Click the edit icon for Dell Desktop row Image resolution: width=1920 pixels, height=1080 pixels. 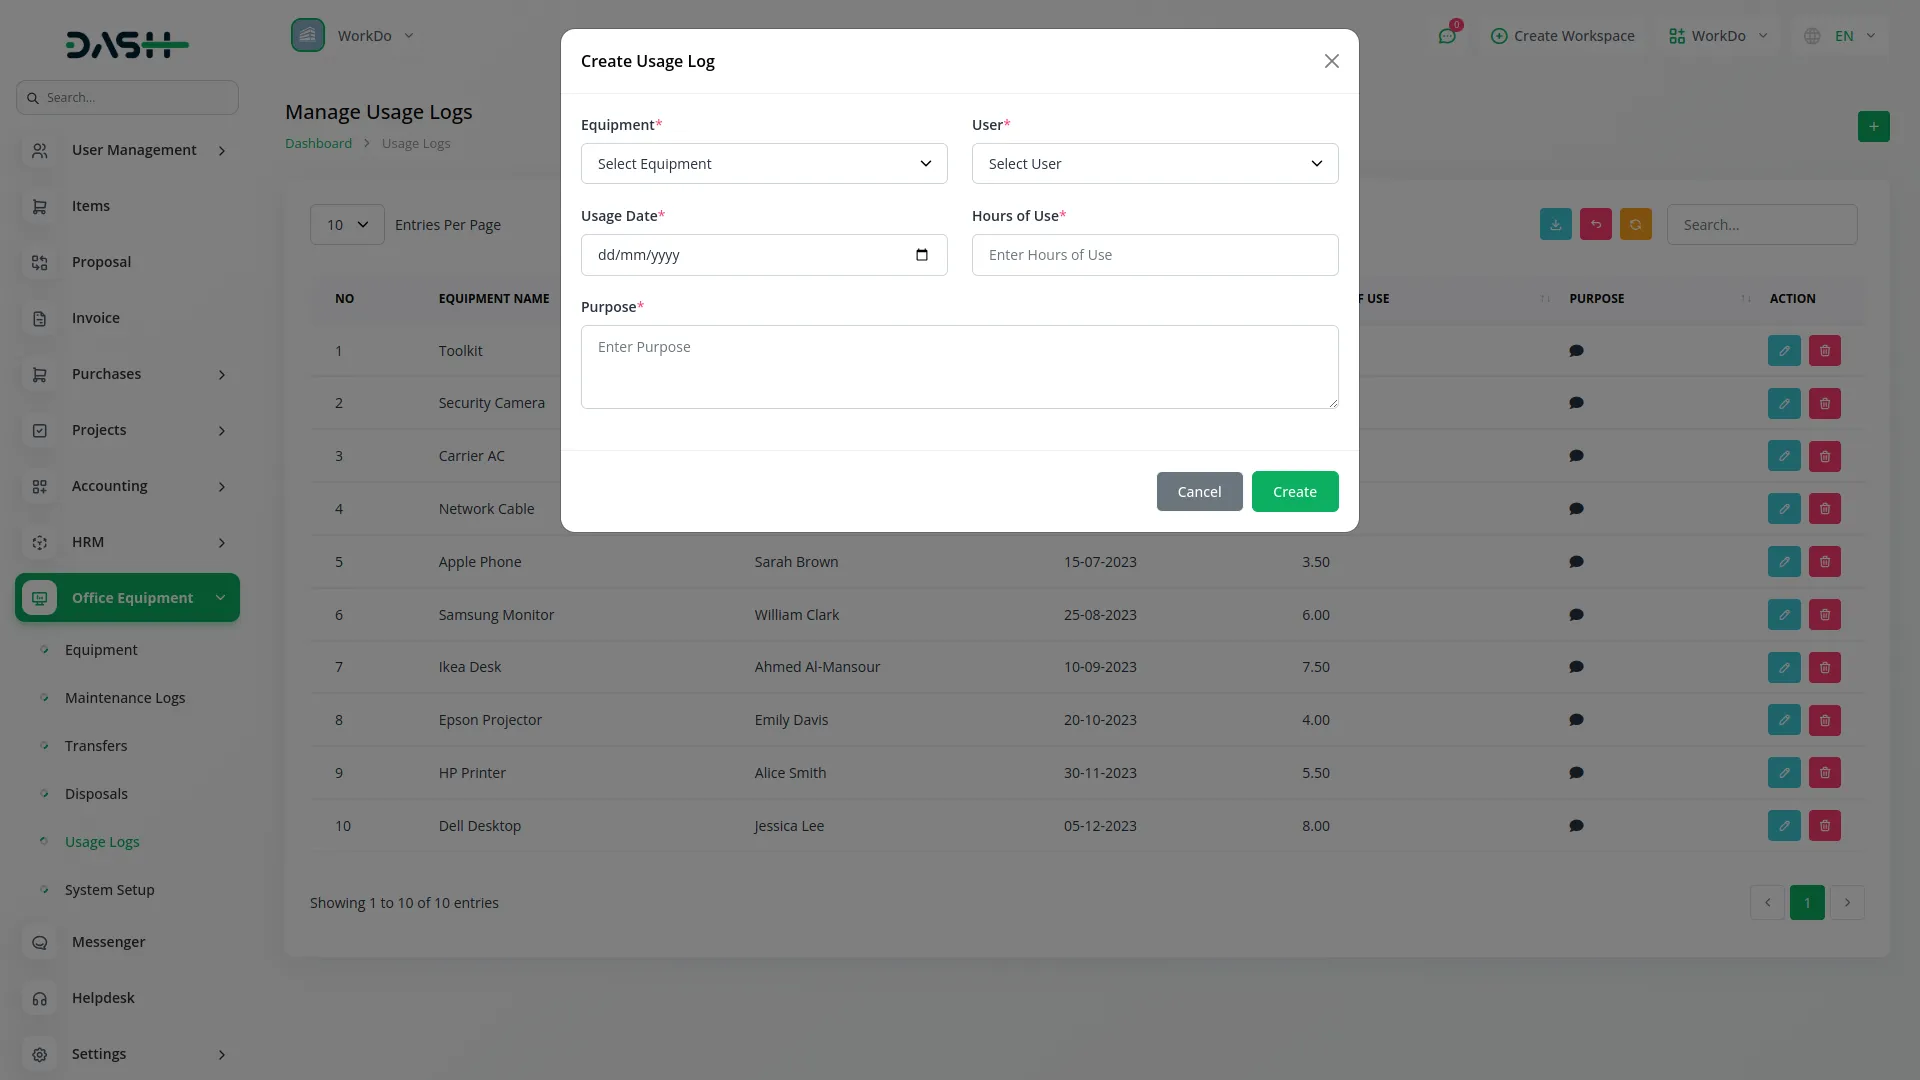(x=1784, y=826)
